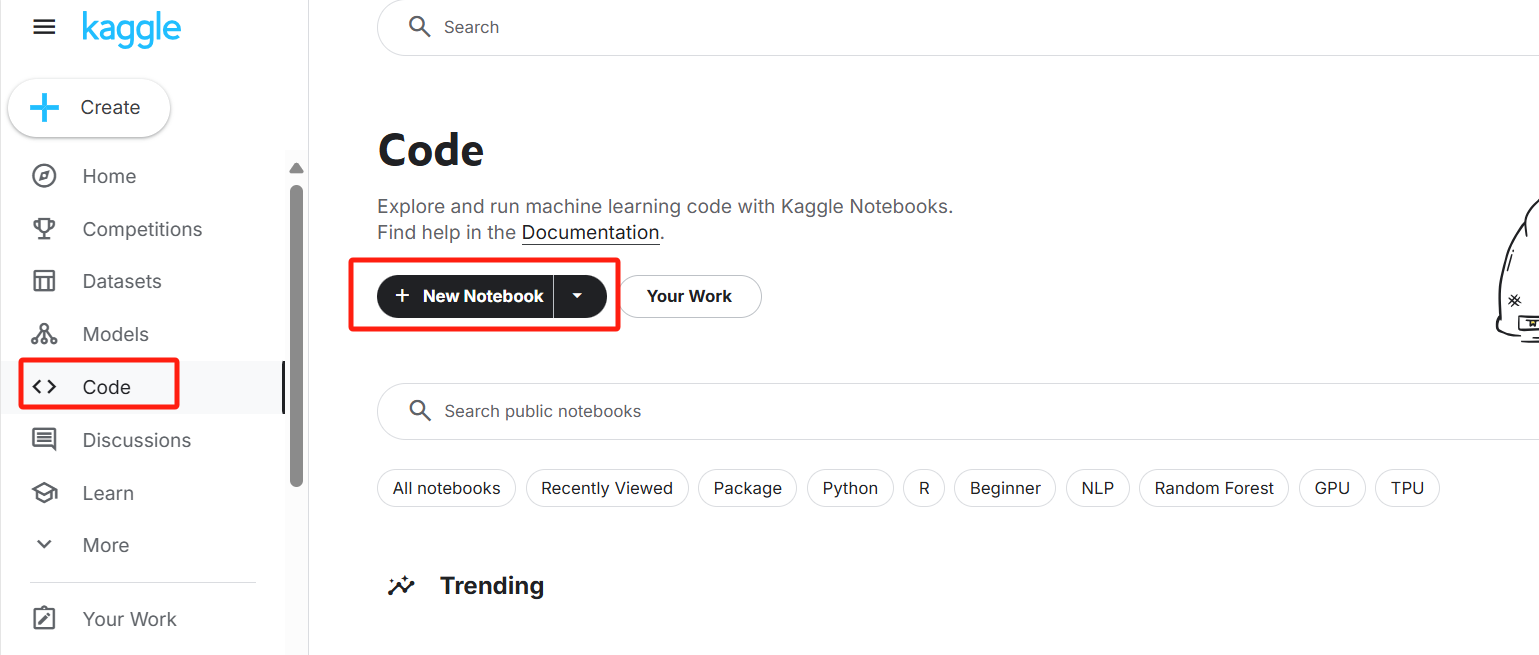Enable the Python notebook filter
The image size is (1539, 655).
coord(849,488)
